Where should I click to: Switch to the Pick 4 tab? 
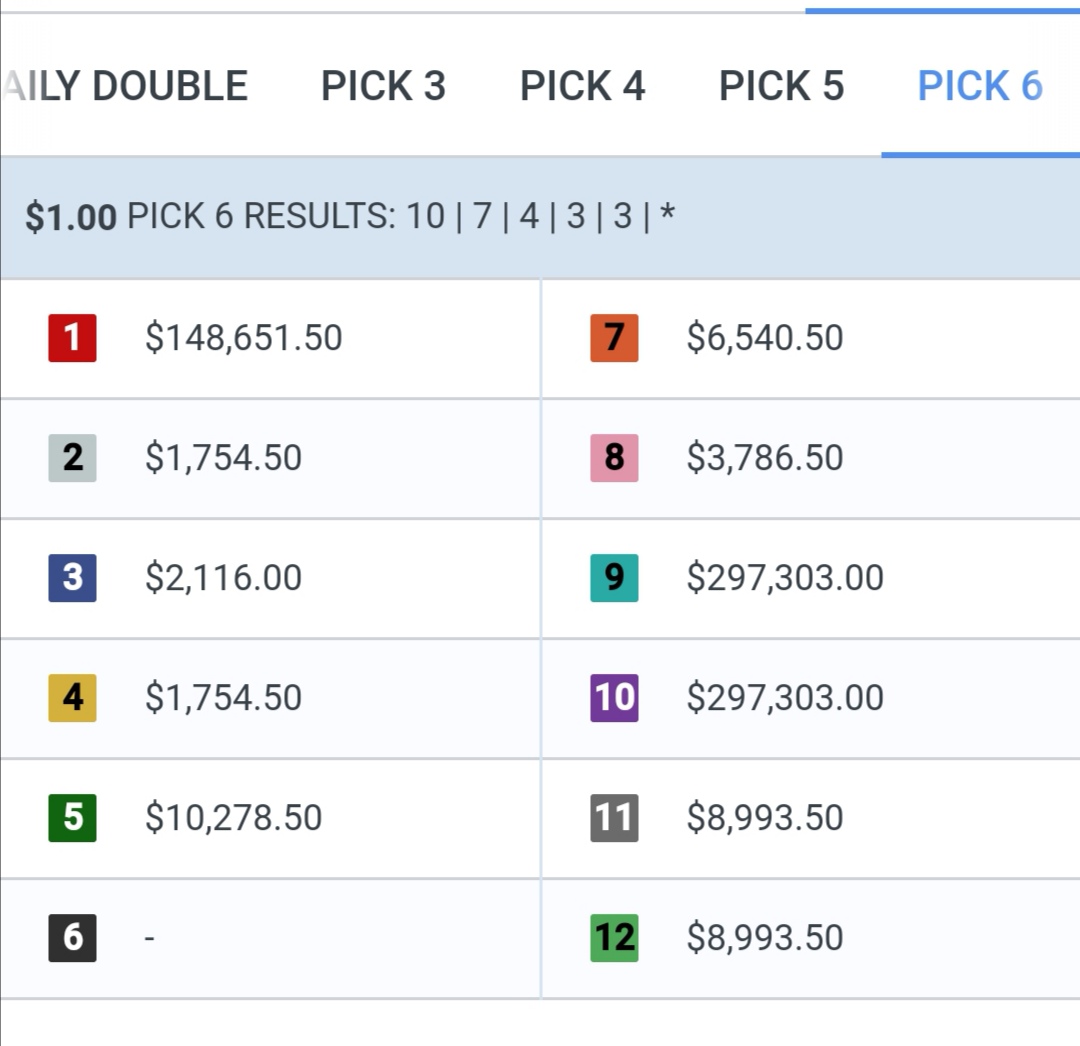tap(583, 86)
